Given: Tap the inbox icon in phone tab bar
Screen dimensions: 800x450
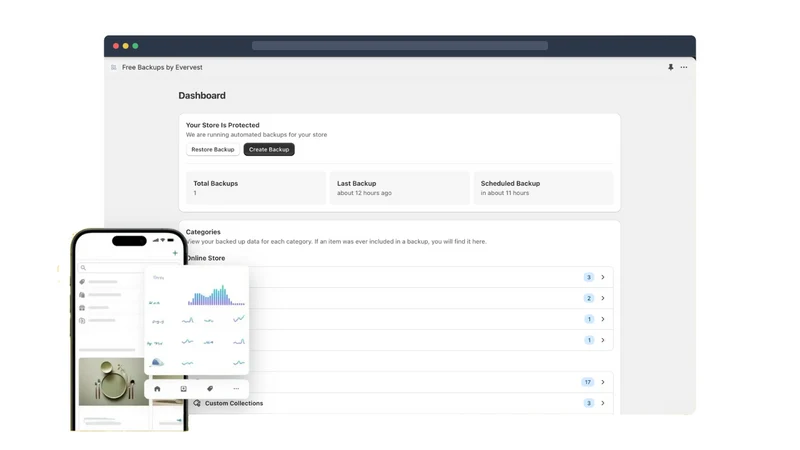Looking at the screenshot, I should [x=183, y=389].
